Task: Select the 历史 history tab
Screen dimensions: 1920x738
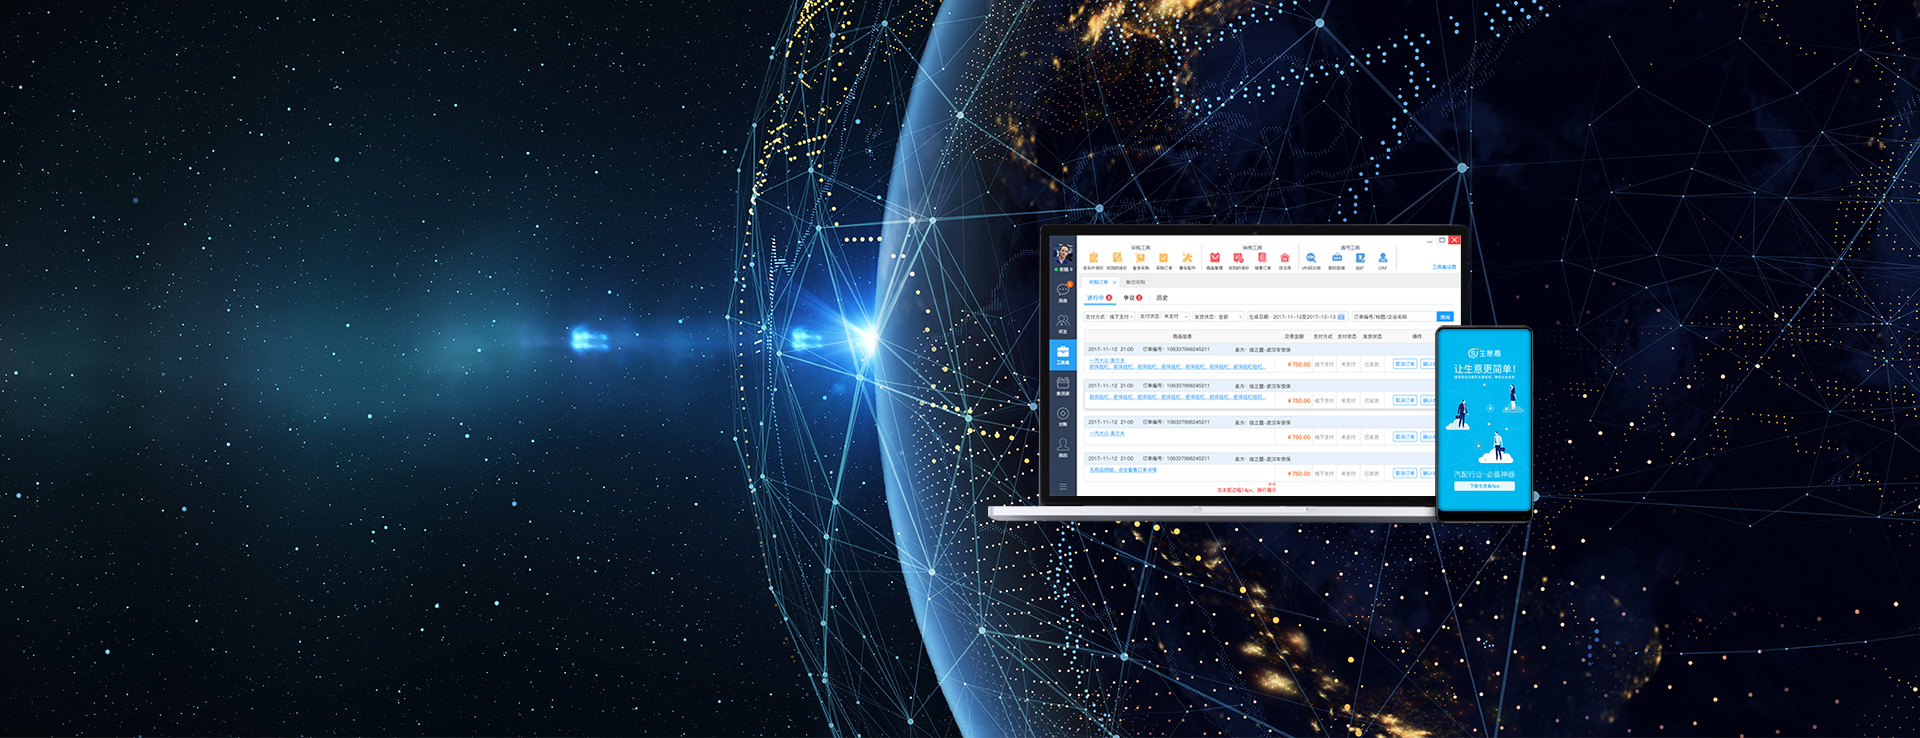Action: click(x=1162, y=298)
